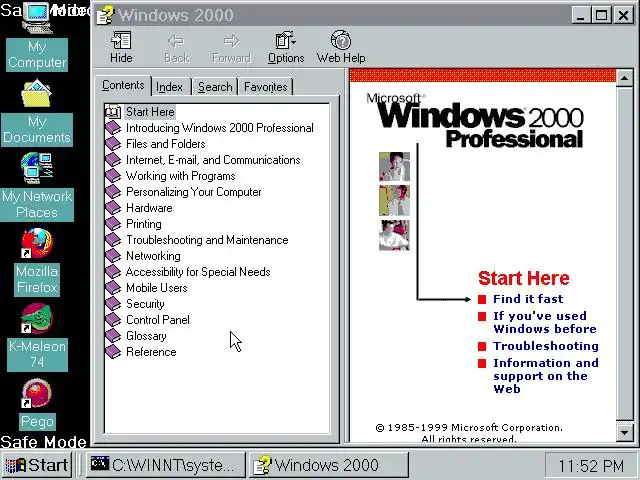
Task: Click help pane scrollbar up arrow
Action: pos(625,78)
